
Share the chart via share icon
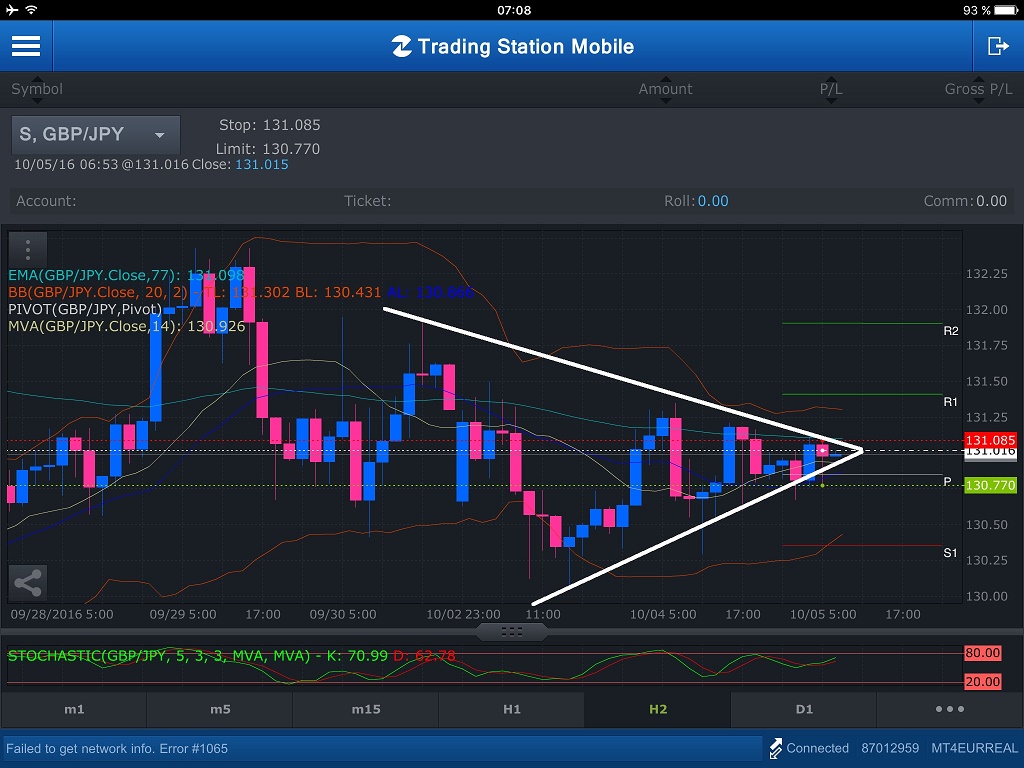[27, 583]
